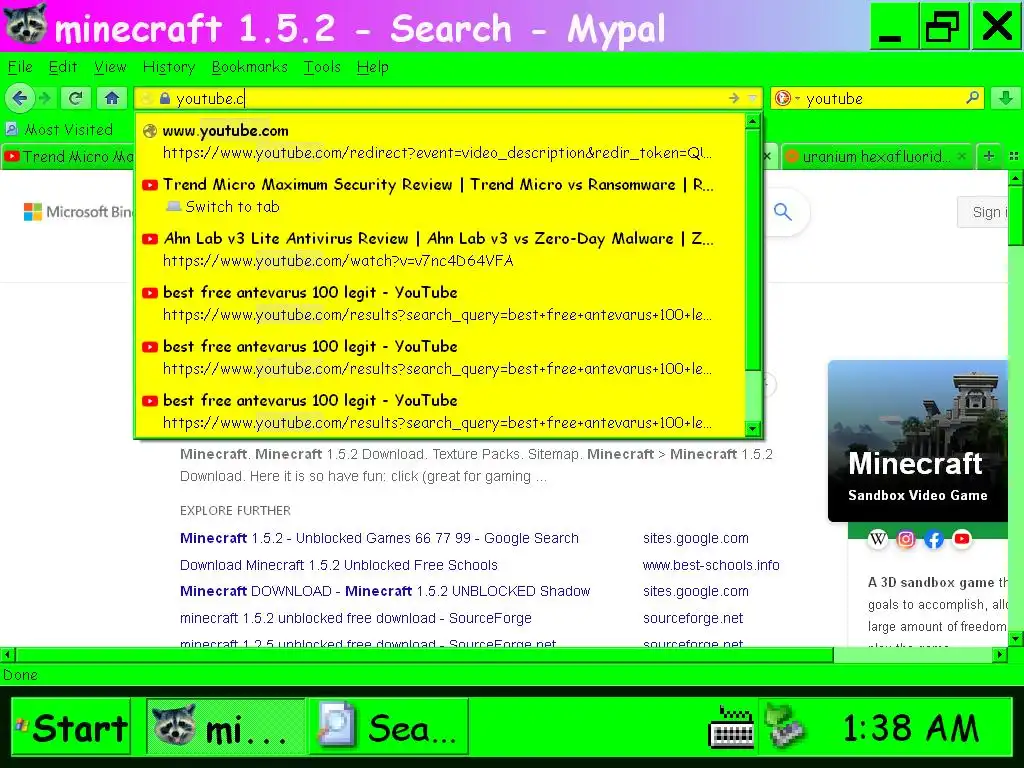
Task: Open the Home page button
Action: coord(112,99)
